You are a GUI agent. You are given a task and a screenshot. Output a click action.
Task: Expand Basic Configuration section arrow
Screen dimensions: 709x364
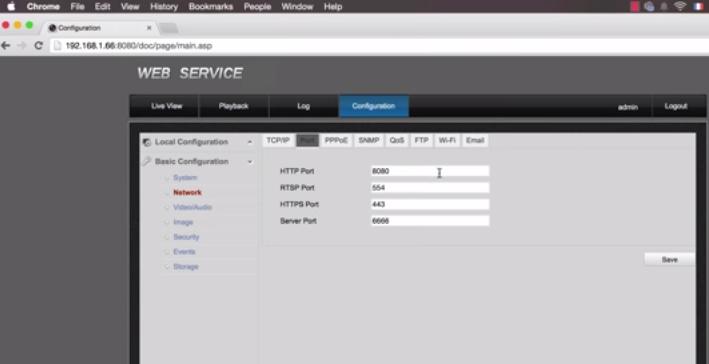tap(250, 162)
